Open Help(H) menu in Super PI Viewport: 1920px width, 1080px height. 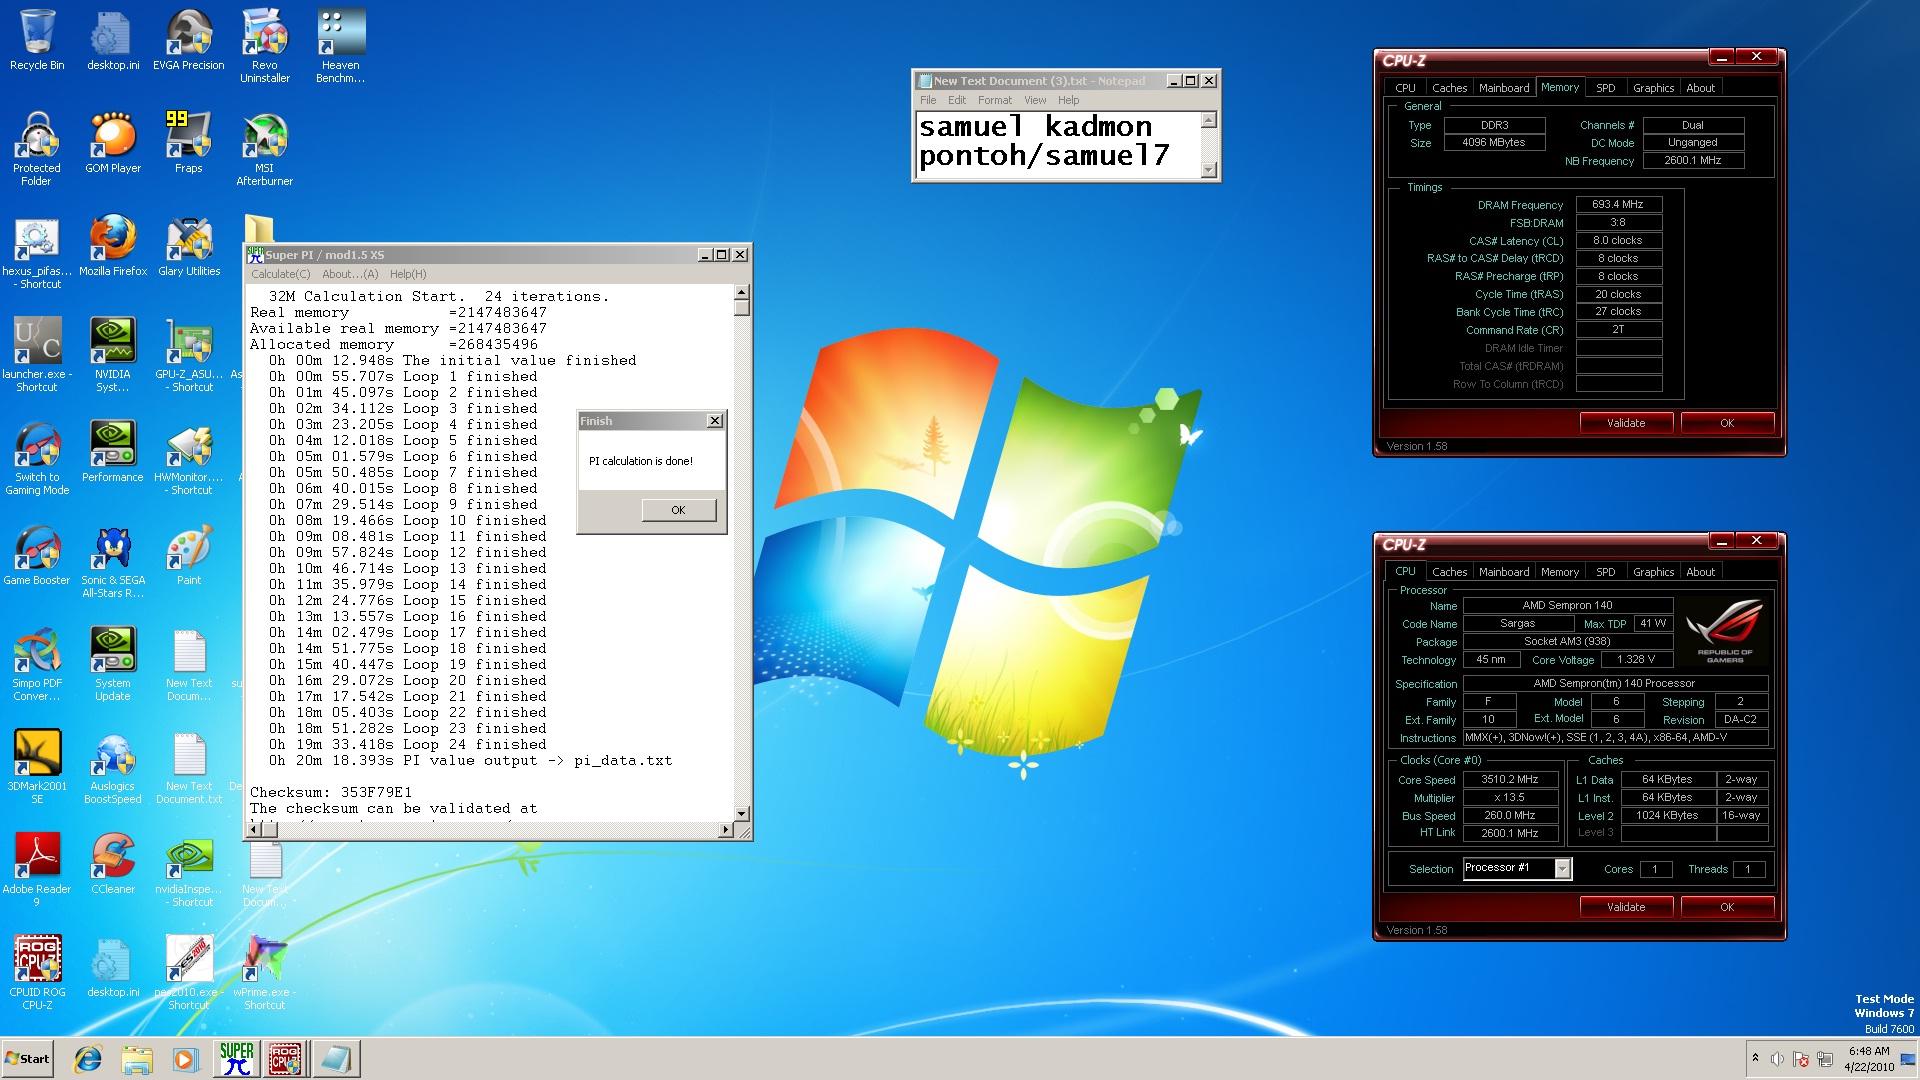click(x=408, y=274)
